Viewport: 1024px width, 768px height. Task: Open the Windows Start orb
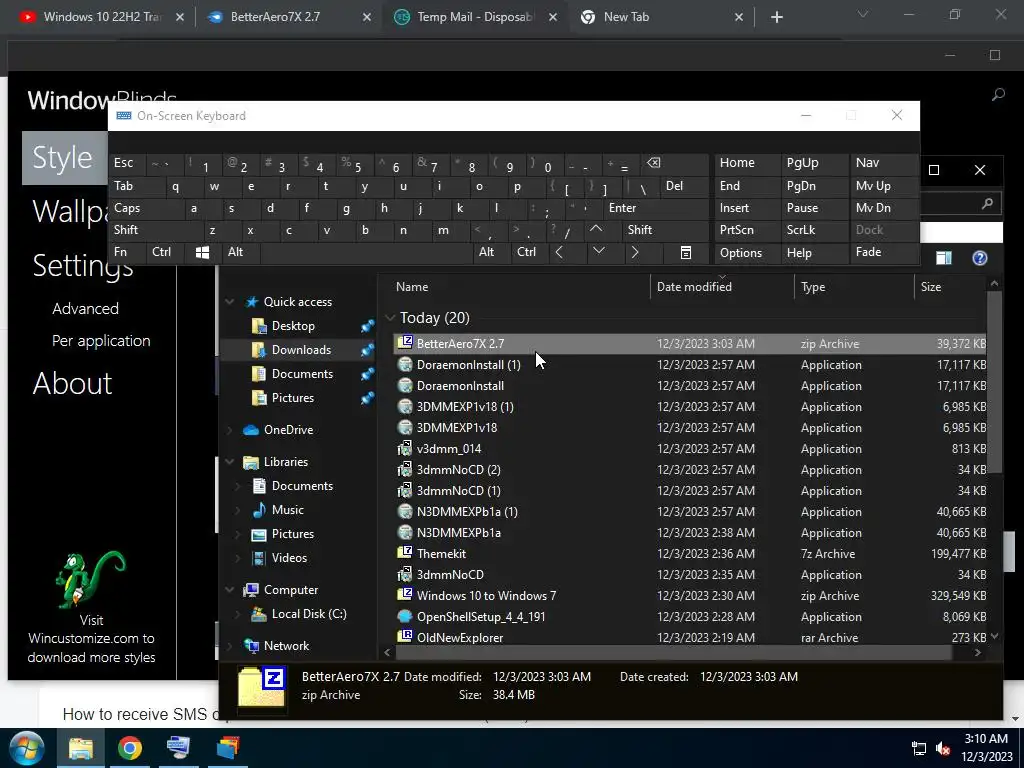26,748
